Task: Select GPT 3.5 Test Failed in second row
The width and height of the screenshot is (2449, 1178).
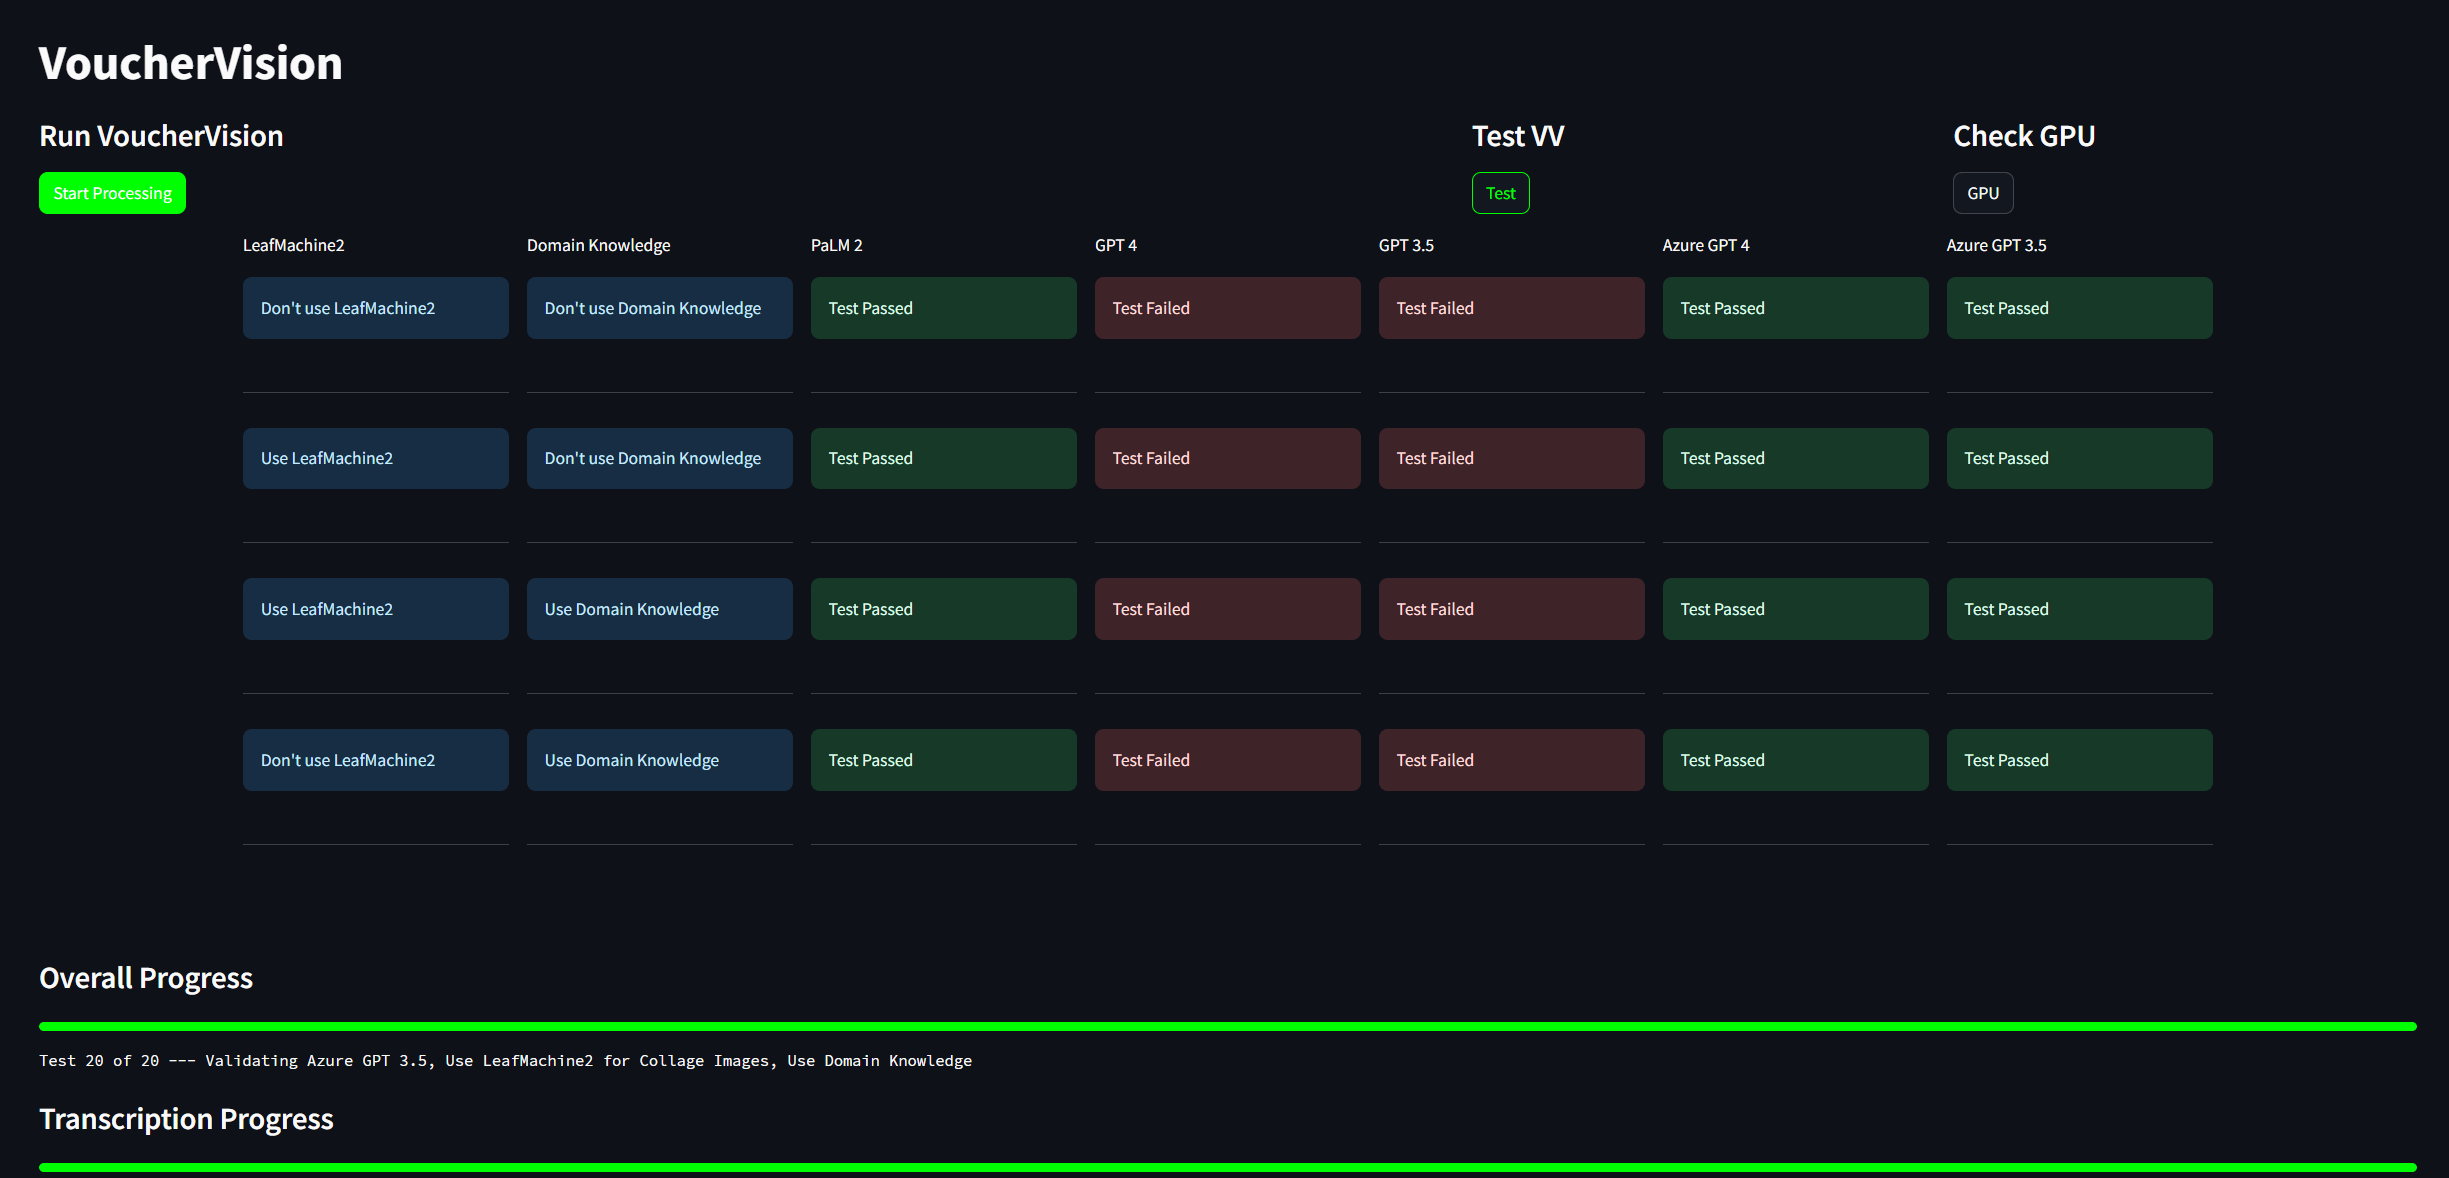Action: click(x=1511, y=458)
